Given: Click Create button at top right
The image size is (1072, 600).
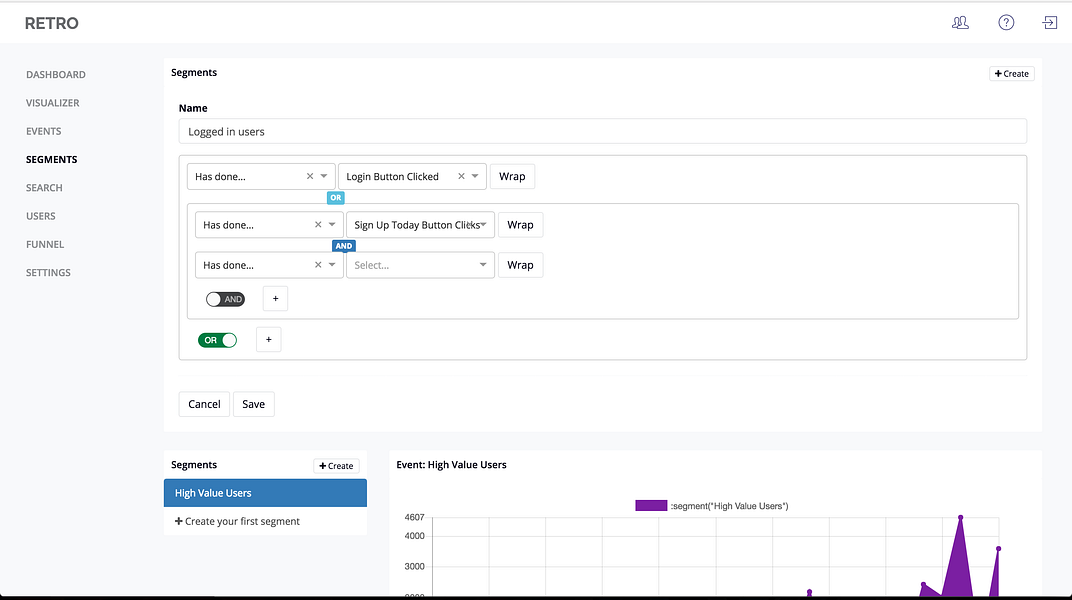Looking at the screenshot, I should coord(1011,74).
